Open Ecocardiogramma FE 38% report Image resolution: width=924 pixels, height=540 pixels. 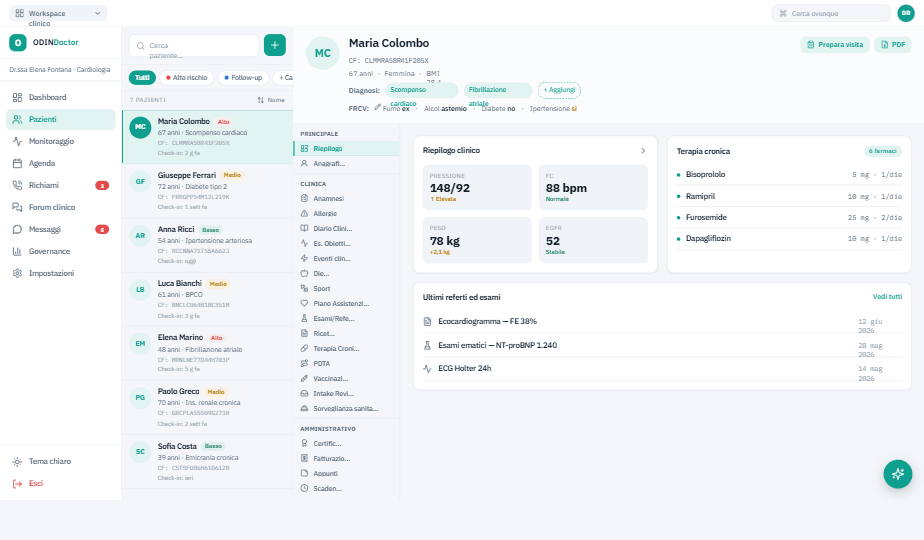pos(662,322)
